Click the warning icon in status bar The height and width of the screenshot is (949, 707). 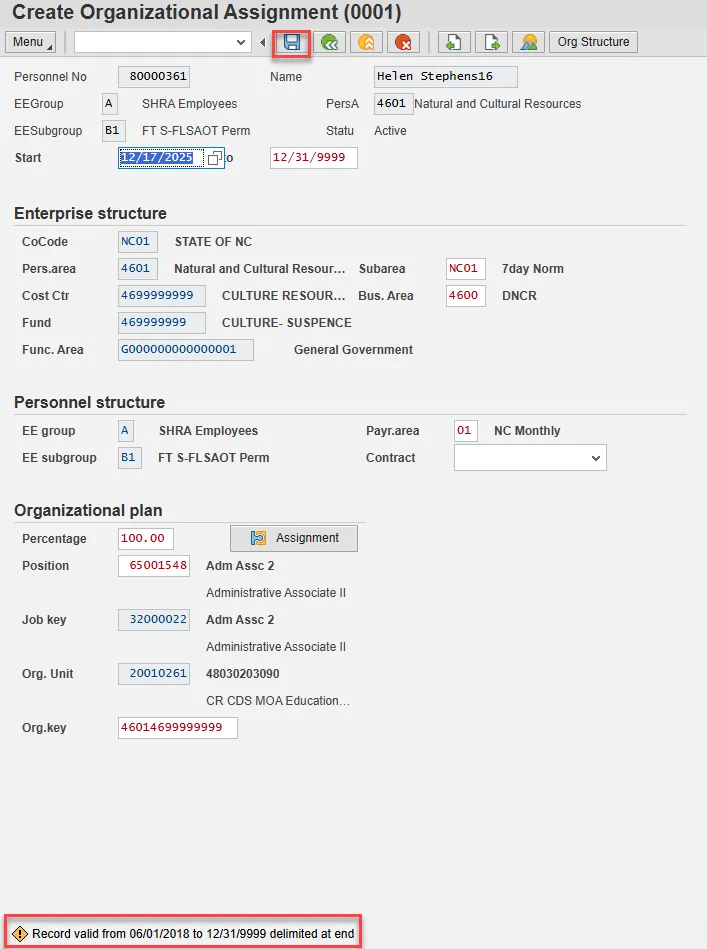pos(20,934)
